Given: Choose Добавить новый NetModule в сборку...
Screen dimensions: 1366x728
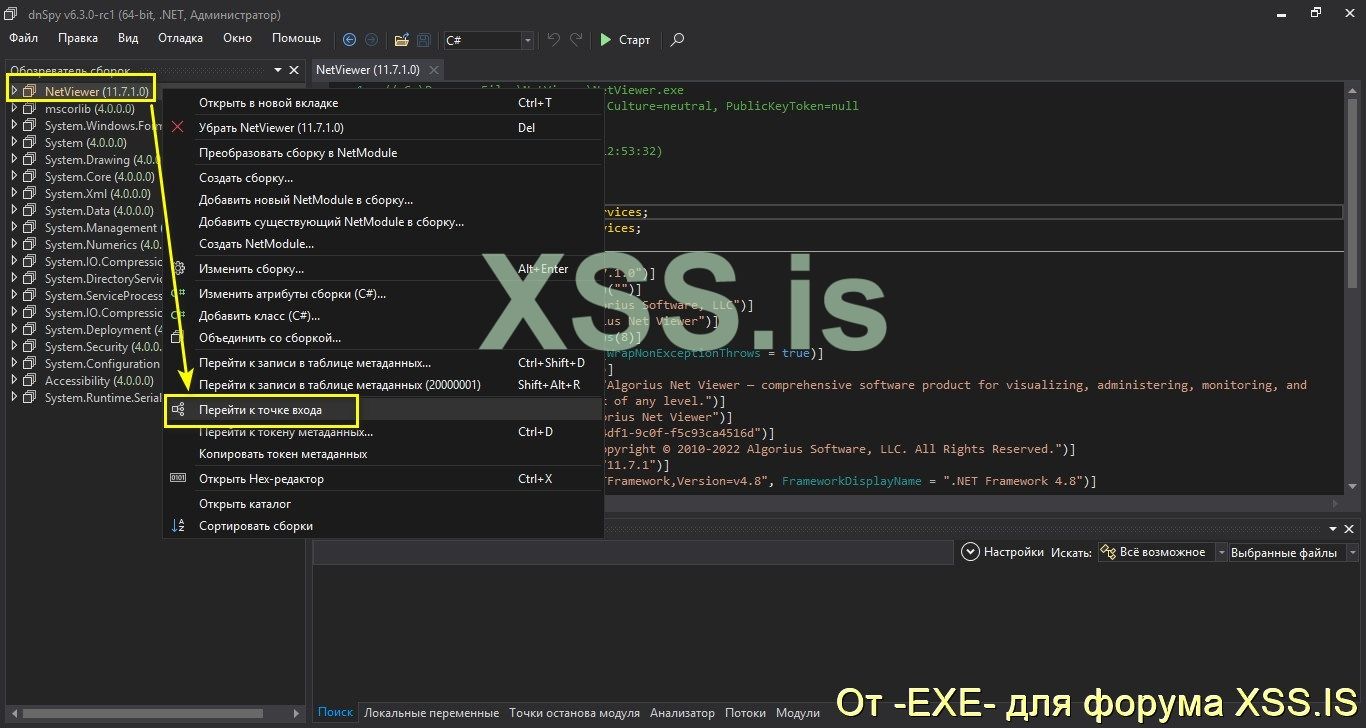Looking at the screenshot, I should (x=383, y=200).
